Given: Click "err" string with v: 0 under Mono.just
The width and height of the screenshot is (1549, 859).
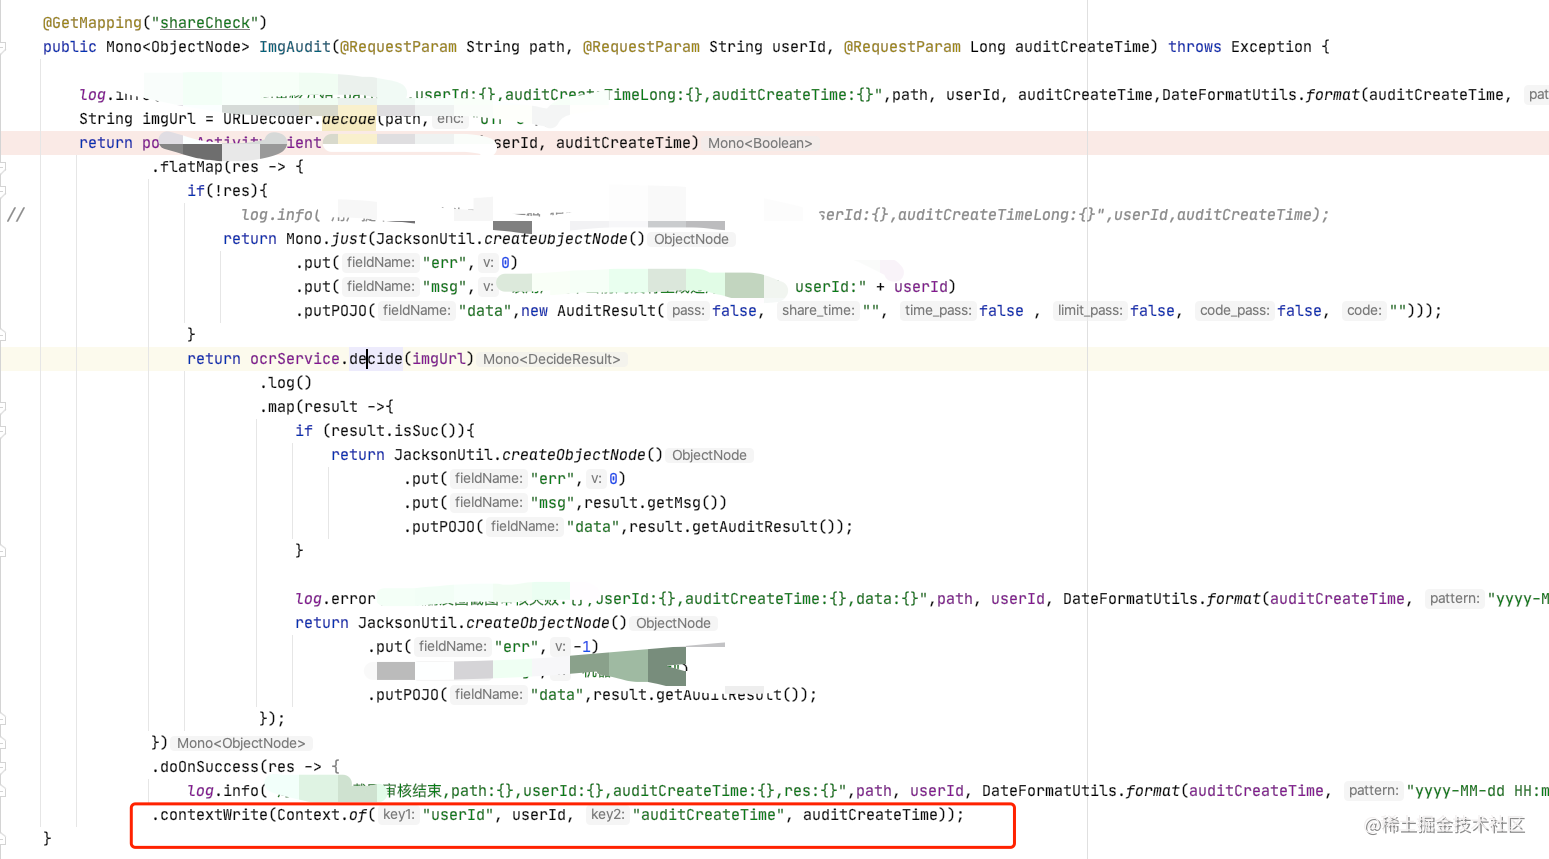Looking at the screenshot, I should click(444, 263).
